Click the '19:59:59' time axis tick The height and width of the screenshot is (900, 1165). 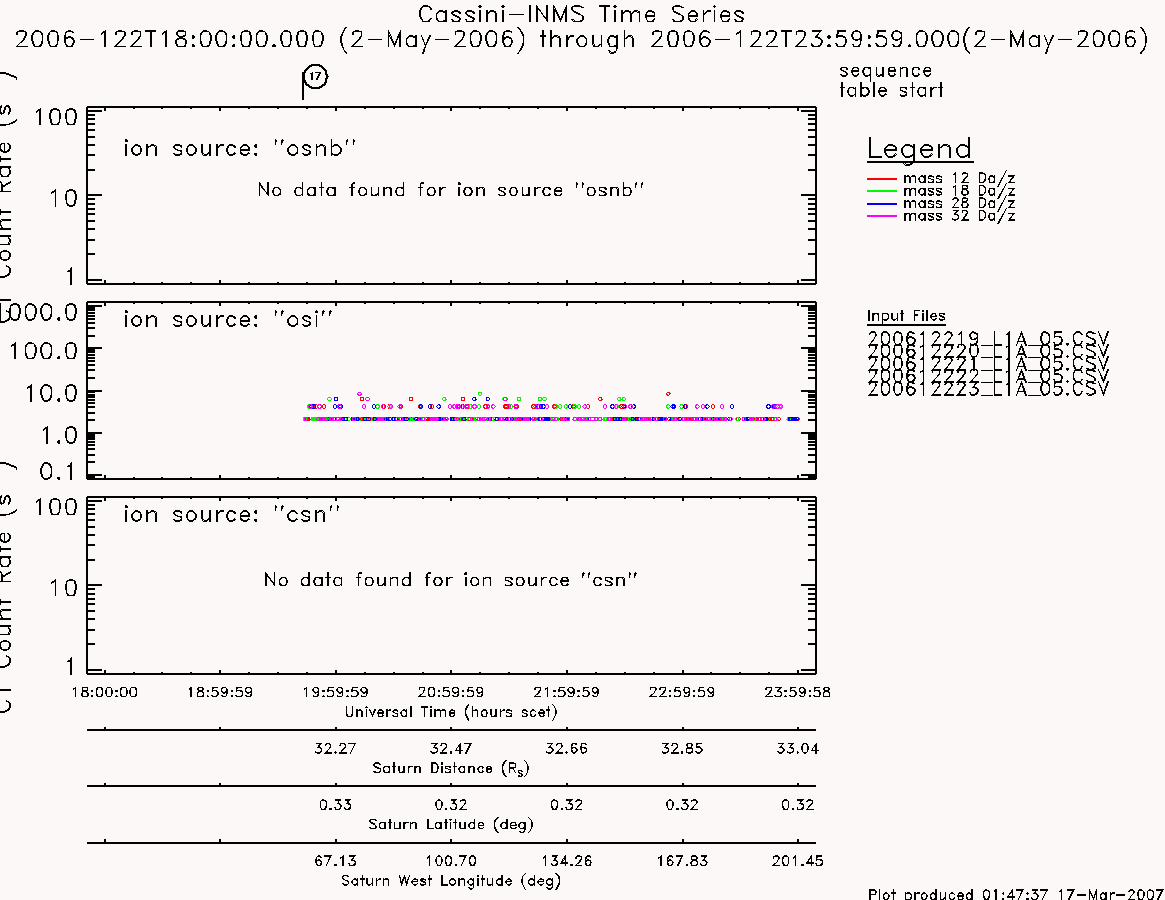tap(335, 692)
